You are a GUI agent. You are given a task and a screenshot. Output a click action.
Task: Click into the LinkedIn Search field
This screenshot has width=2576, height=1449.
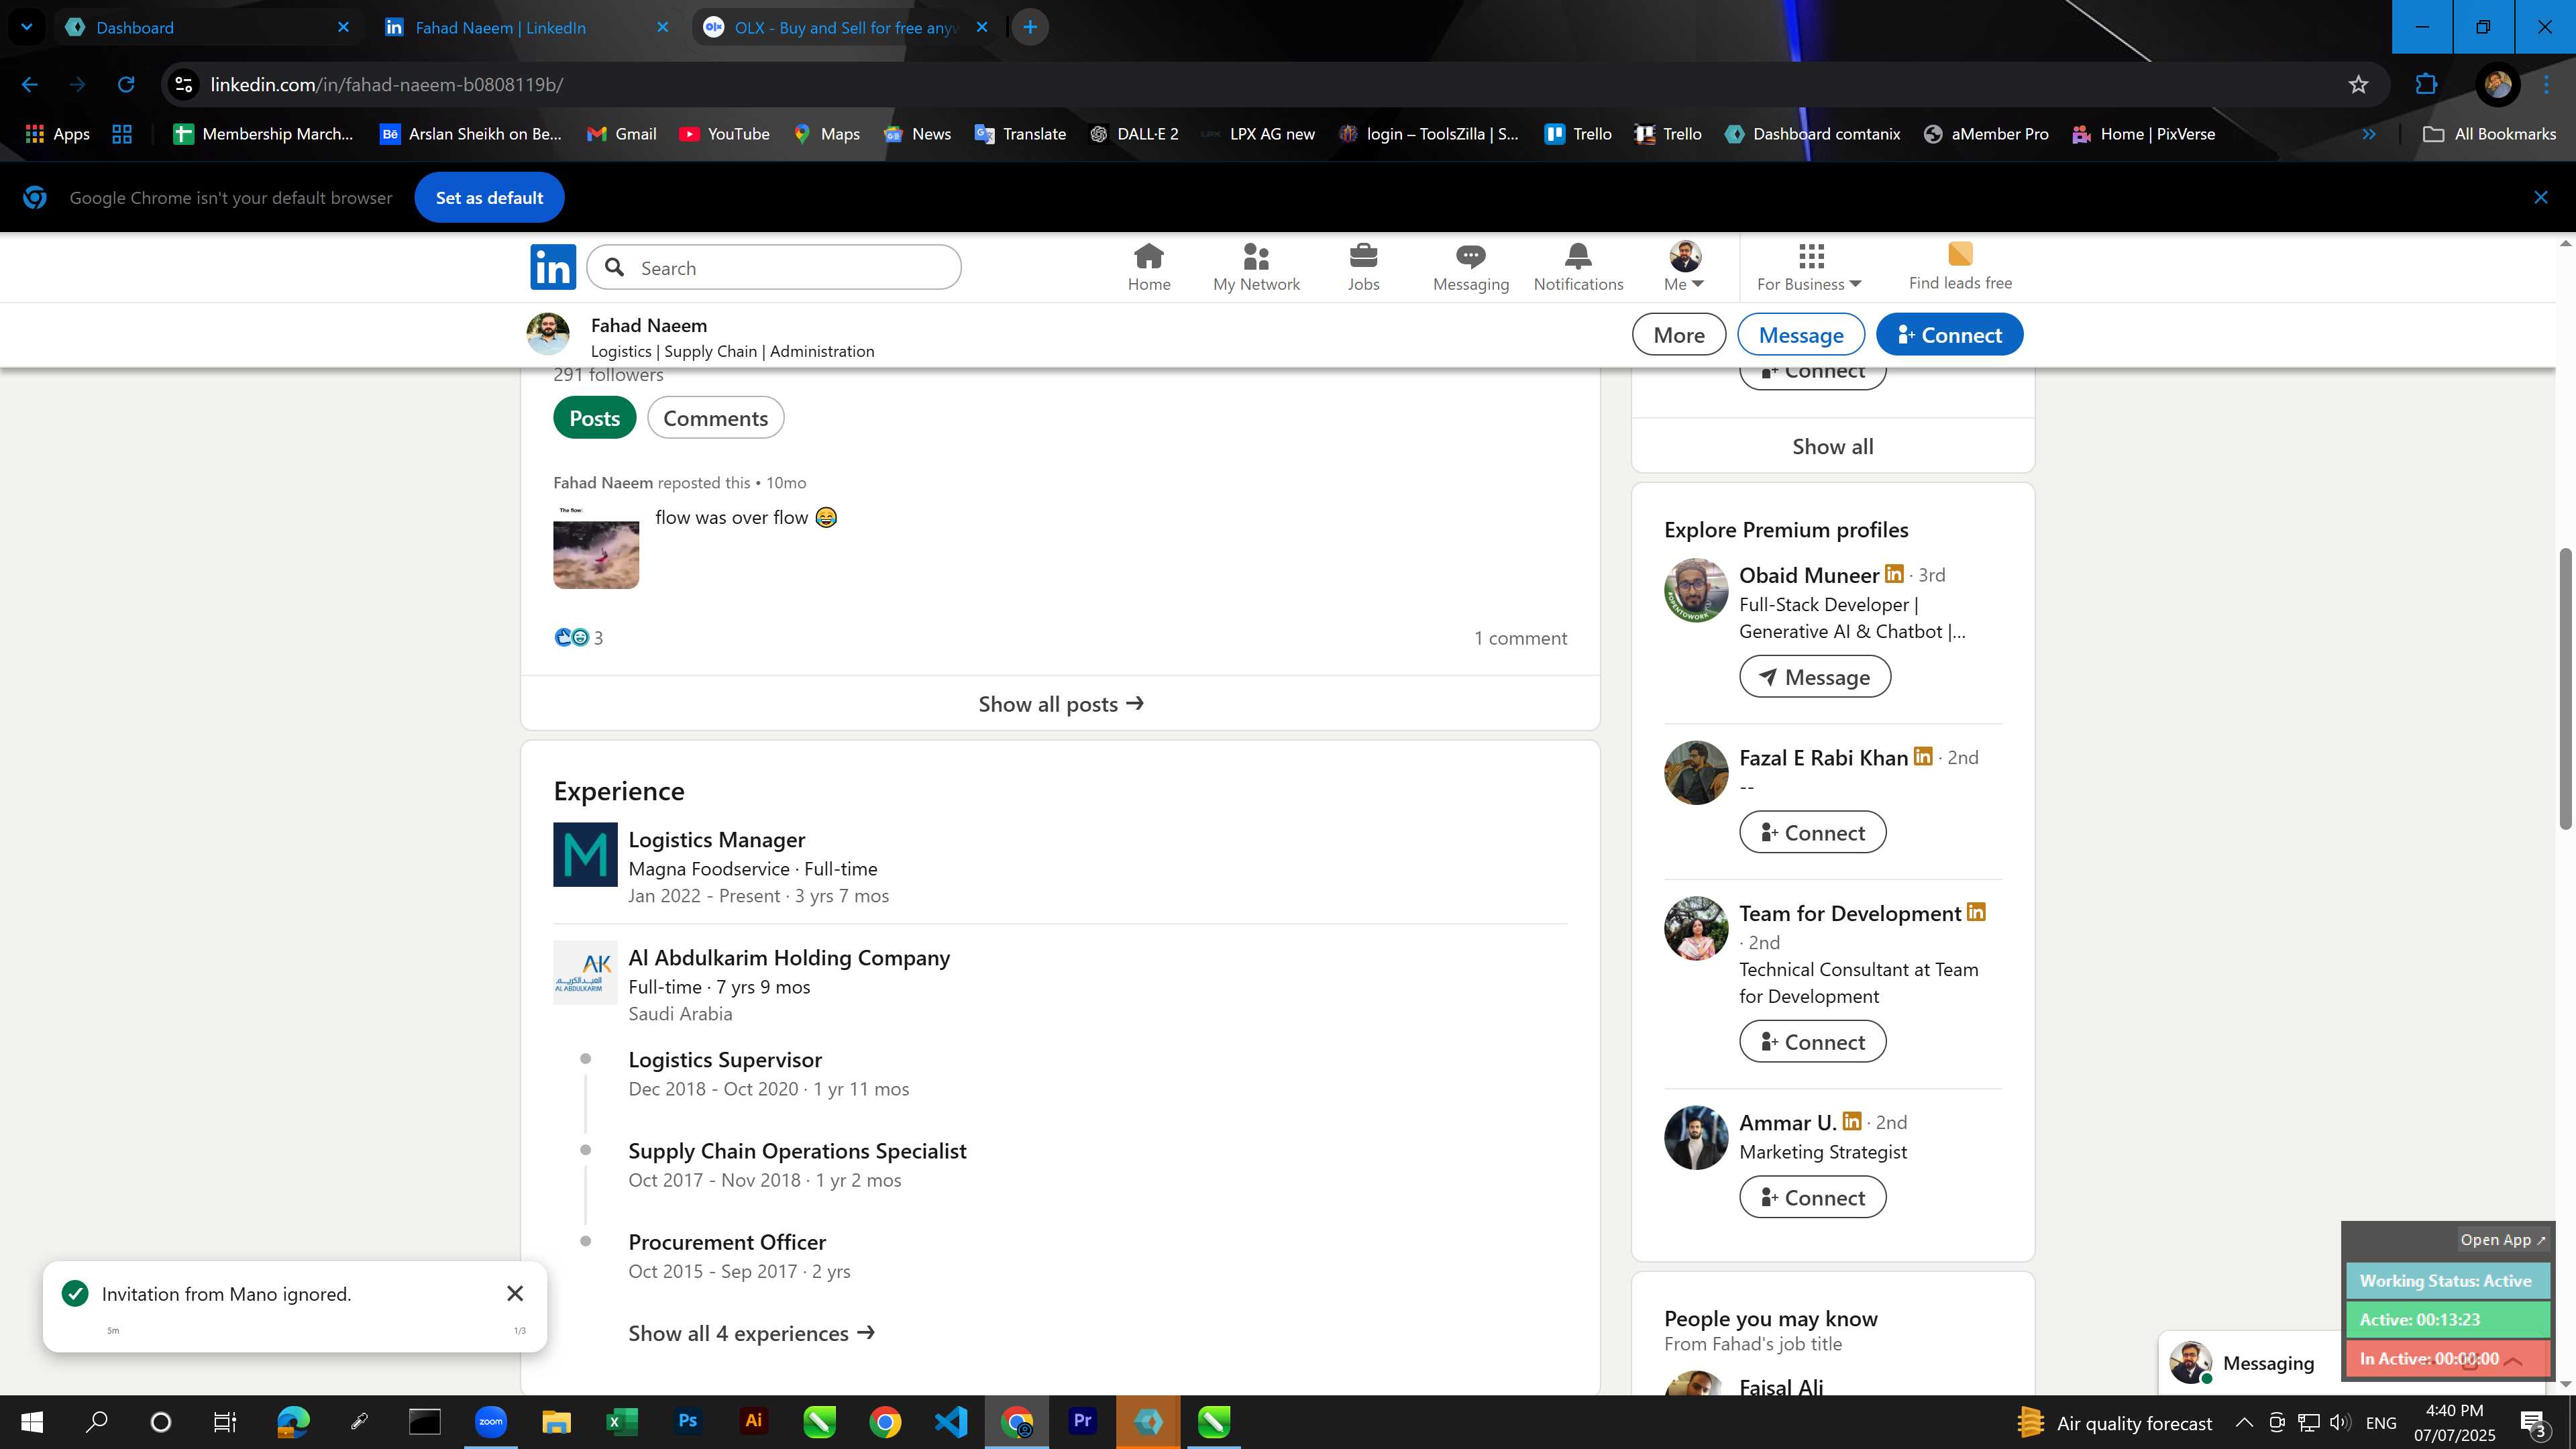tap(774, 267)
